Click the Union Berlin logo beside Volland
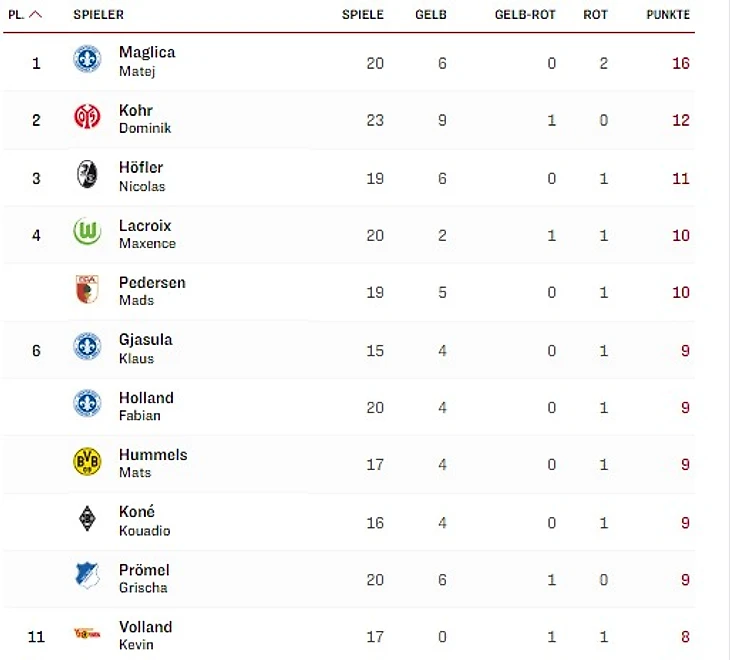730x660 pixels. click(87, 634)
